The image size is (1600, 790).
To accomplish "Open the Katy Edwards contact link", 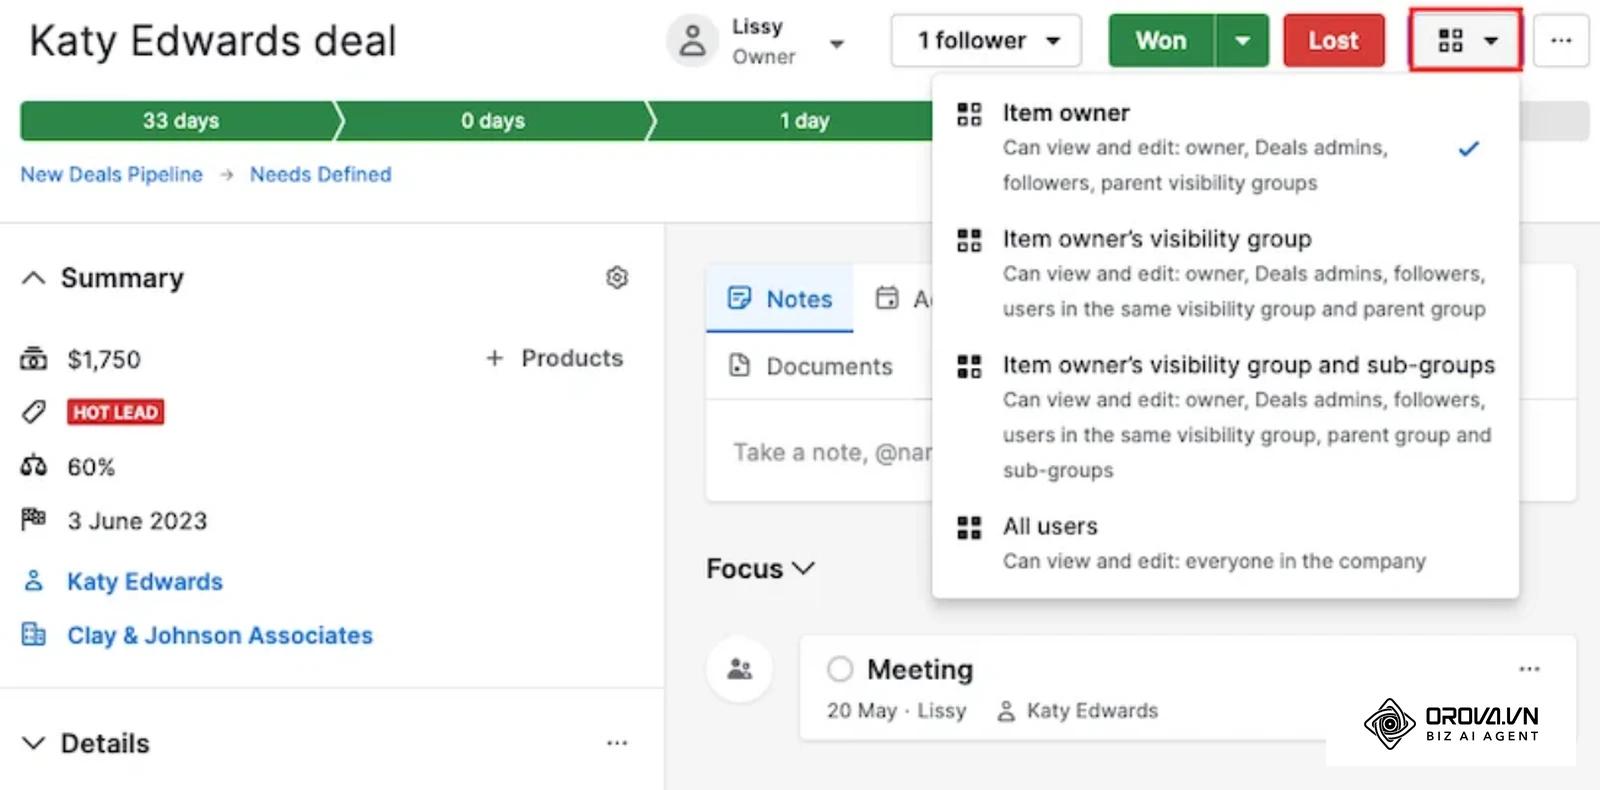I will click(145, 581).
